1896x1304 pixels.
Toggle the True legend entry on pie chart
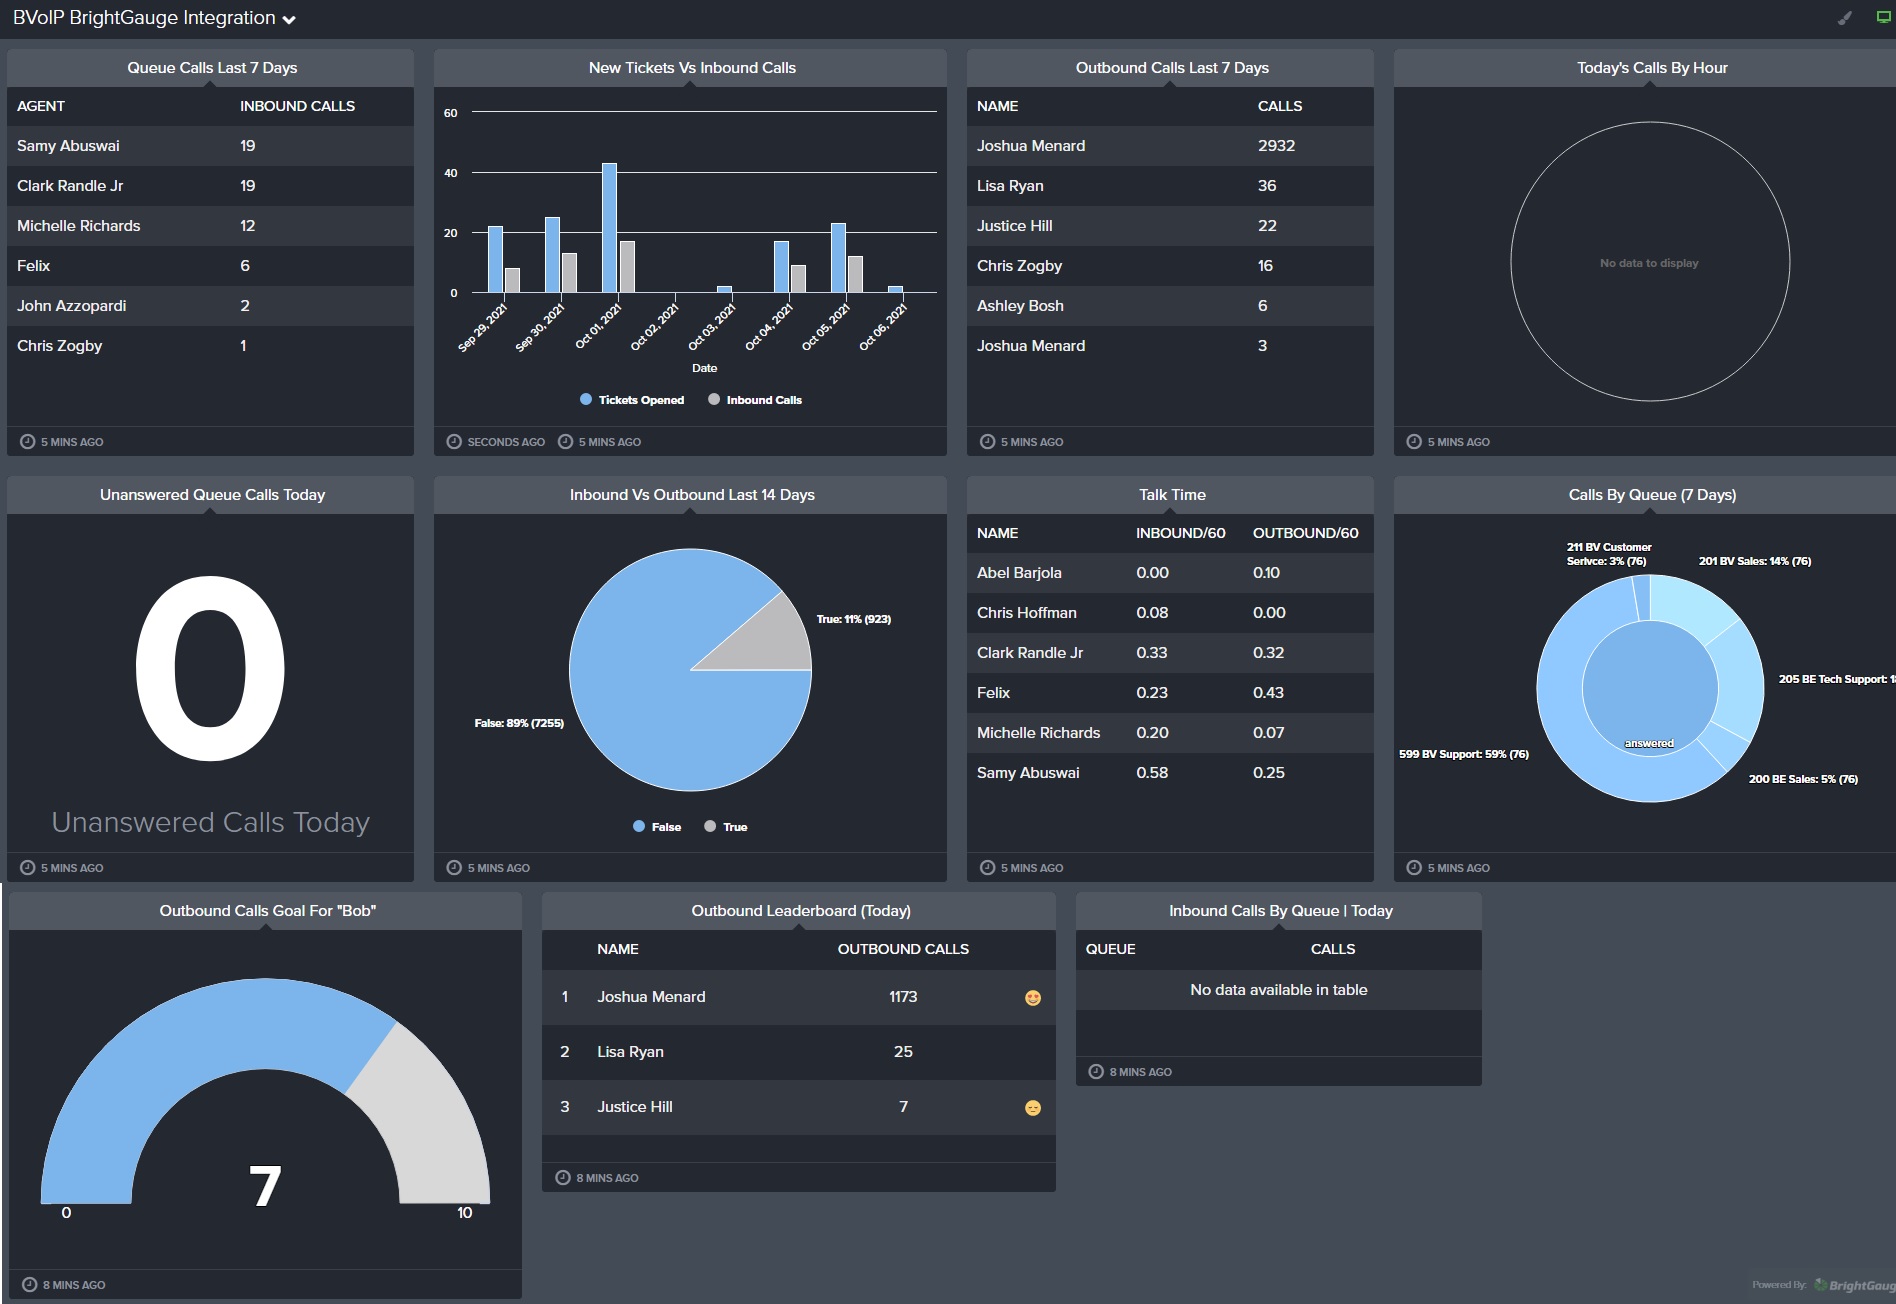coord(726,826)
